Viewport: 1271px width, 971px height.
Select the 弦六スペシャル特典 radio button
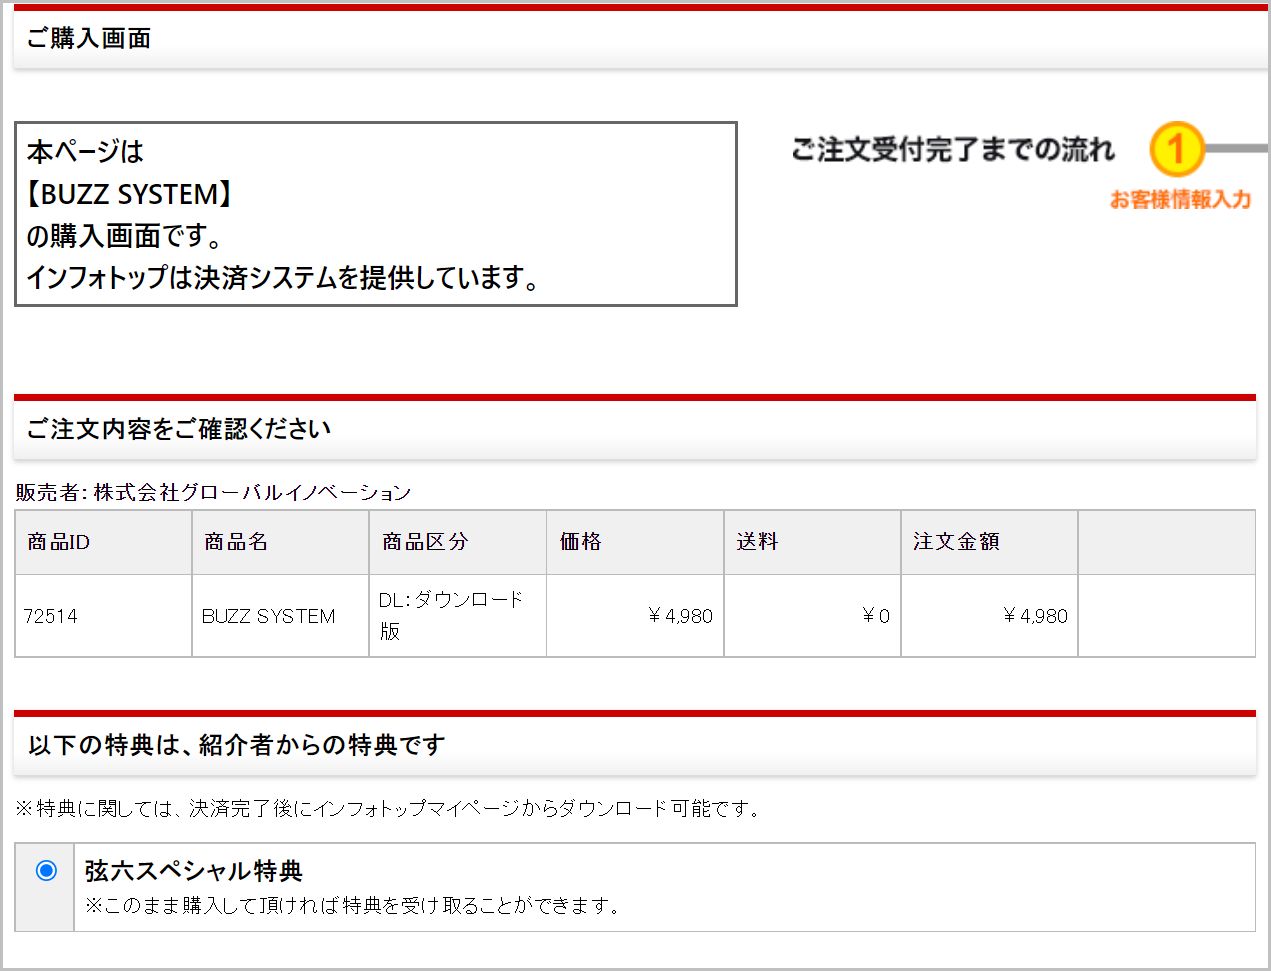pyautogui.click(x=46, y=870)
